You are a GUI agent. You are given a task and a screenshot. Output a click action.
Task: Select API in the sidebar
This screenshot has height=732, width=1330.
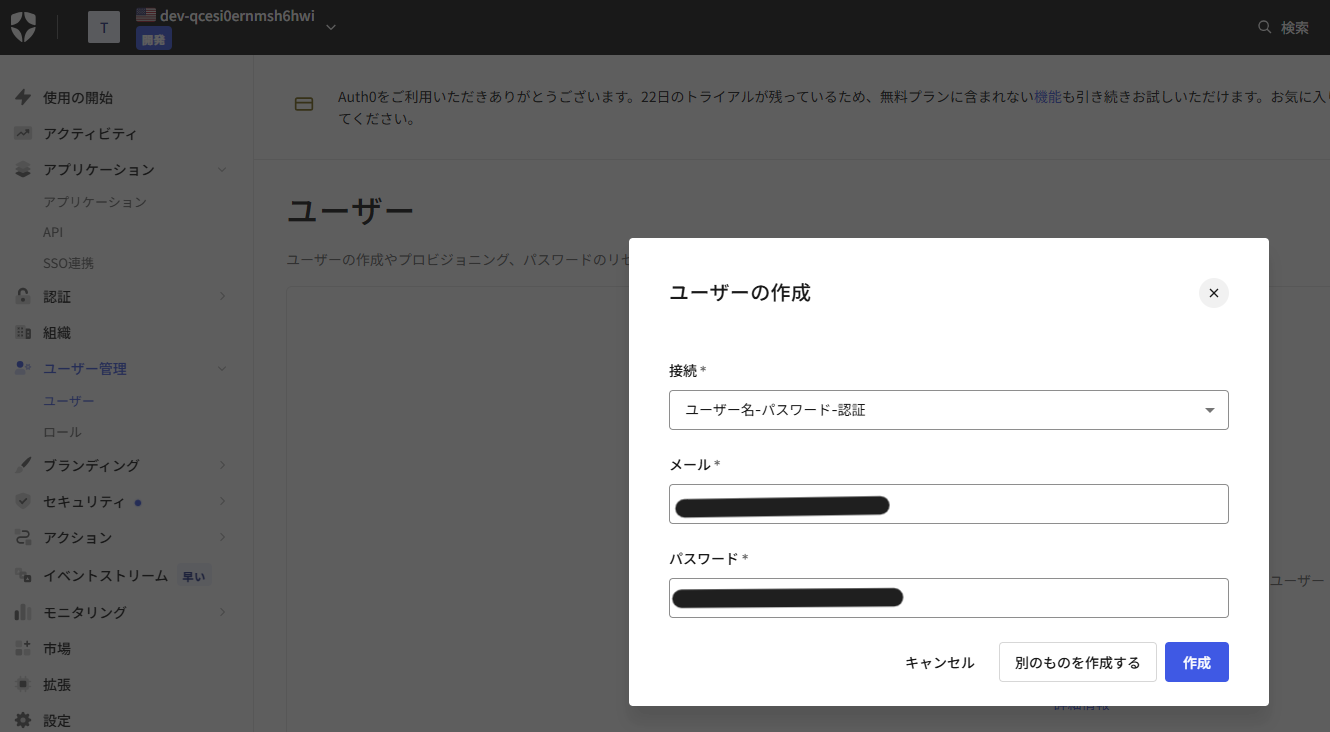(53, 232)
